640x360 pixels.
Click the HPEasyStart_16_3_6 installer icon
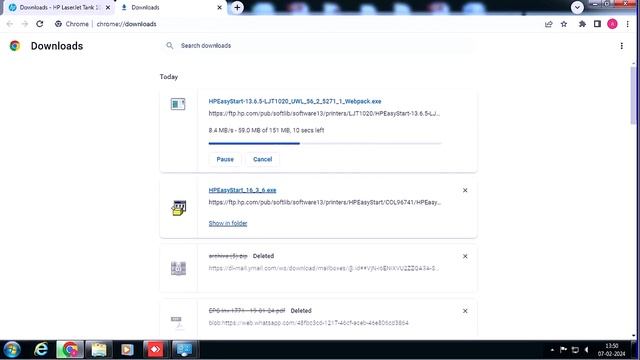pos(179,208)
